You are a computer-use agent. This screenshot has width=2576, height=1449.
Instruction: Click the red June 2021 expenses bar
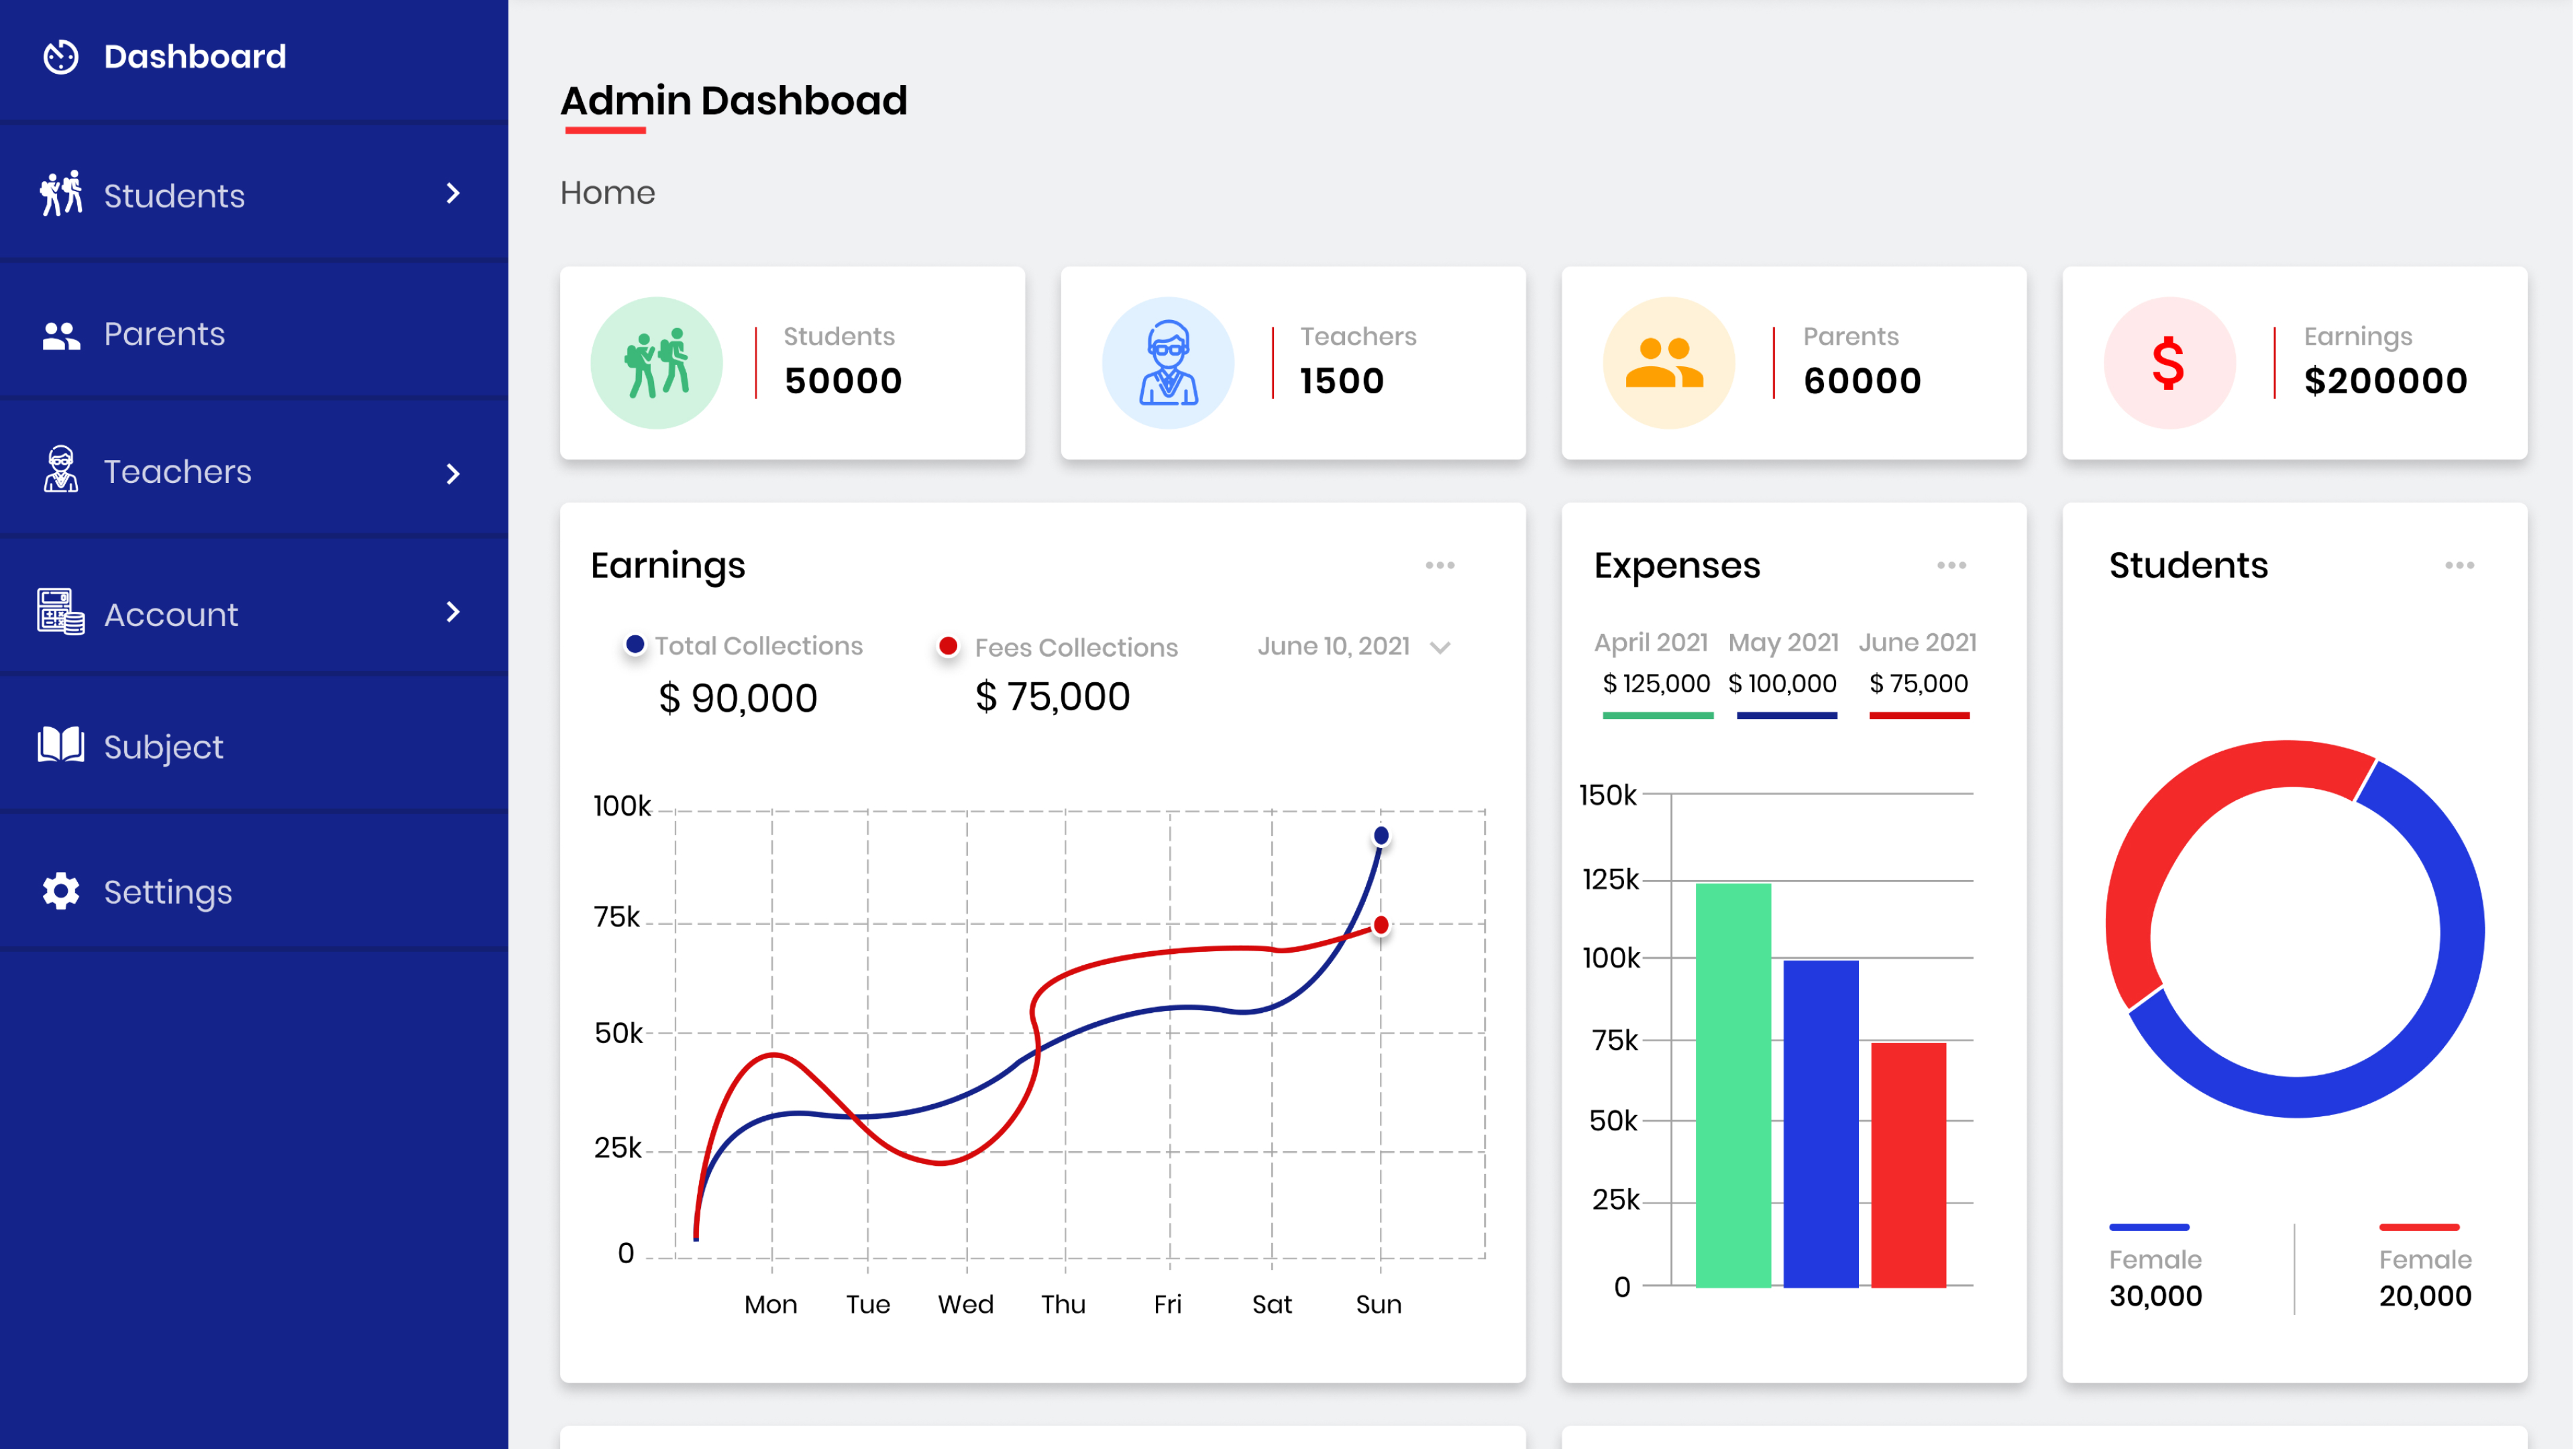click(1908, 1164)
